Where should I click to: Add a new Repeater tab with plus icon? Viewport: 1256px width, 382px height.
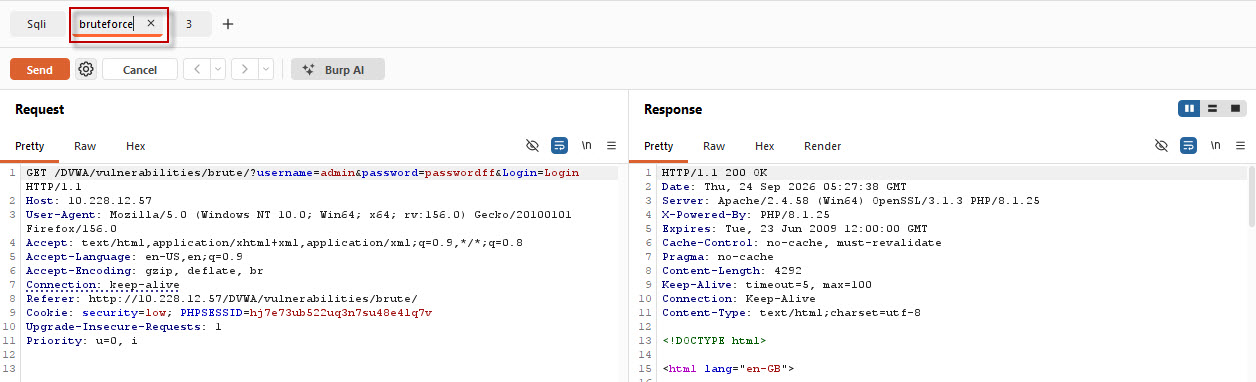(228, 24)
